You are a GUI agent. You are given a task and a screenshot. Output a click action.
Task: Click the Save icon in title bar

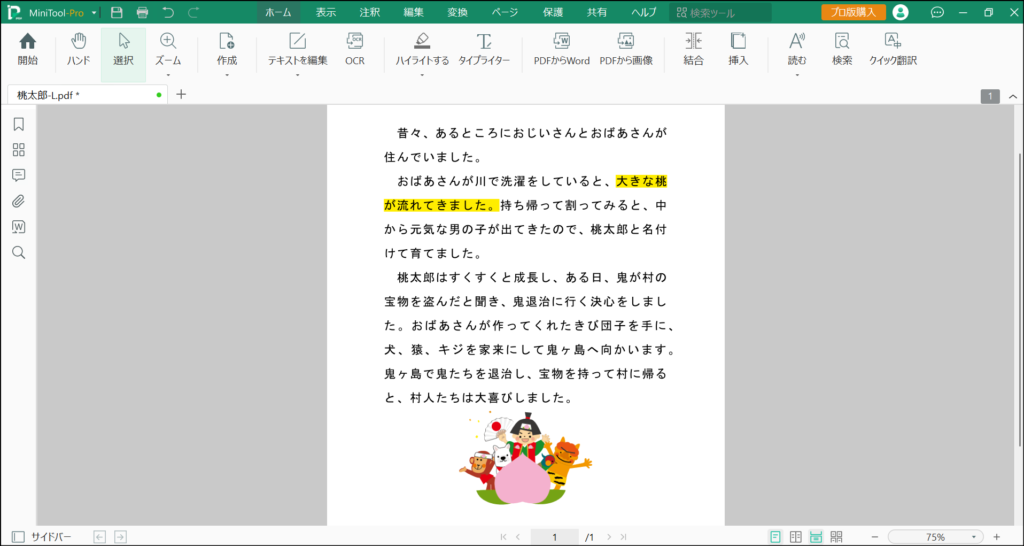tap(117, 12)
